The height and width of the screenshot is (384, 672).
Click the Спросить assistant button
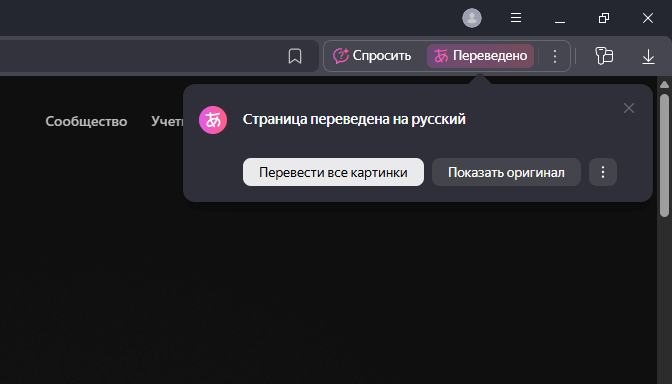point(372,56)
